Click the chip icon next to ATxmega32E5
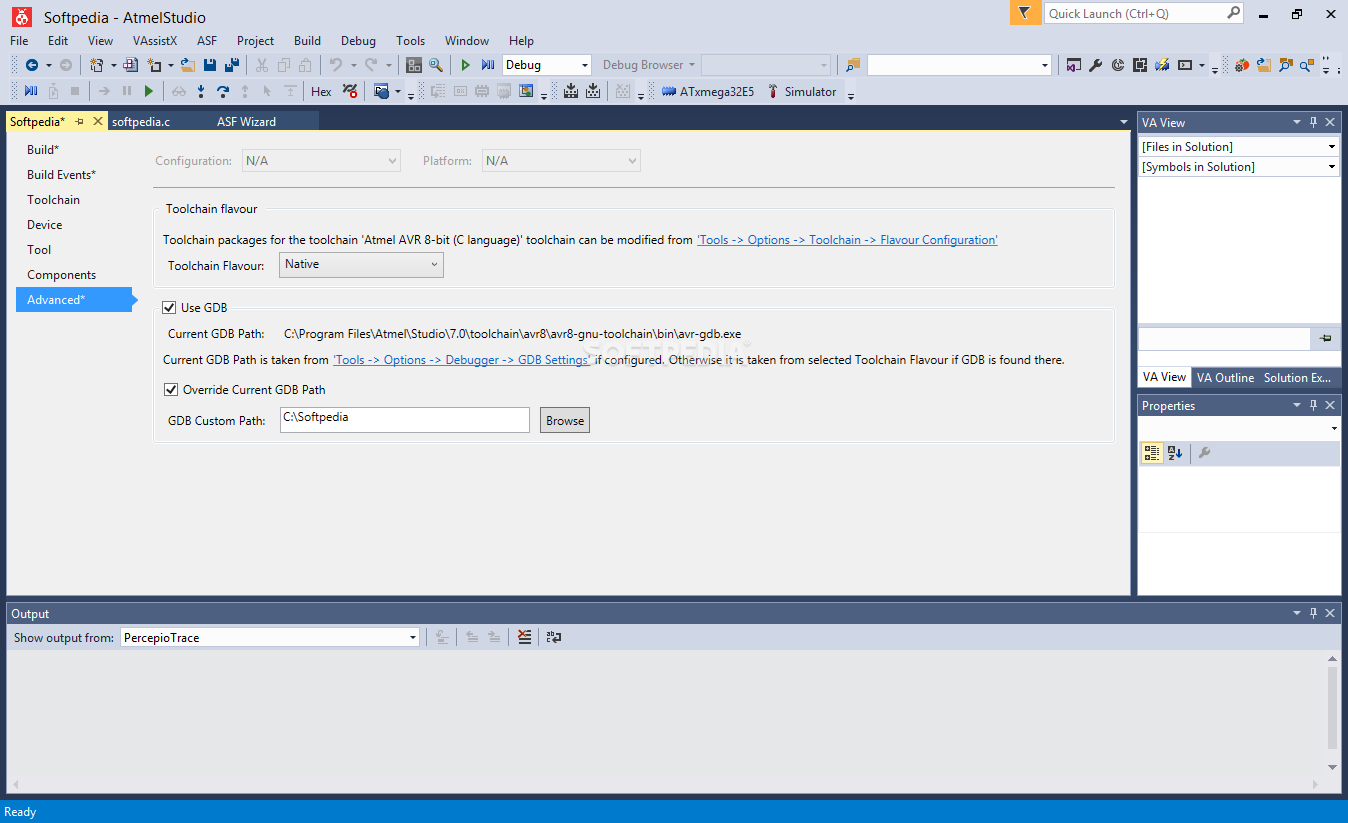The height and width of the screenshot is (823, 1348). tap(669, 92)
